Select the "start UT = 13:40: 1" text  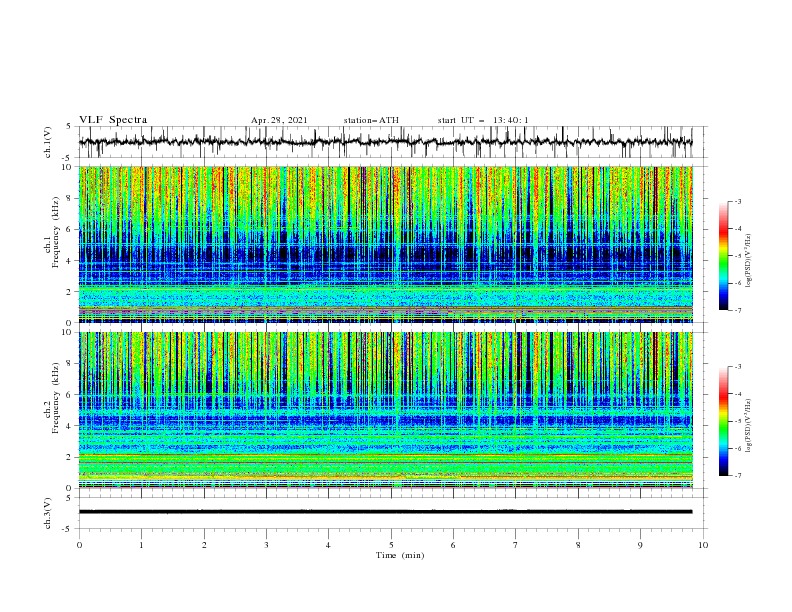click(483, 120)
